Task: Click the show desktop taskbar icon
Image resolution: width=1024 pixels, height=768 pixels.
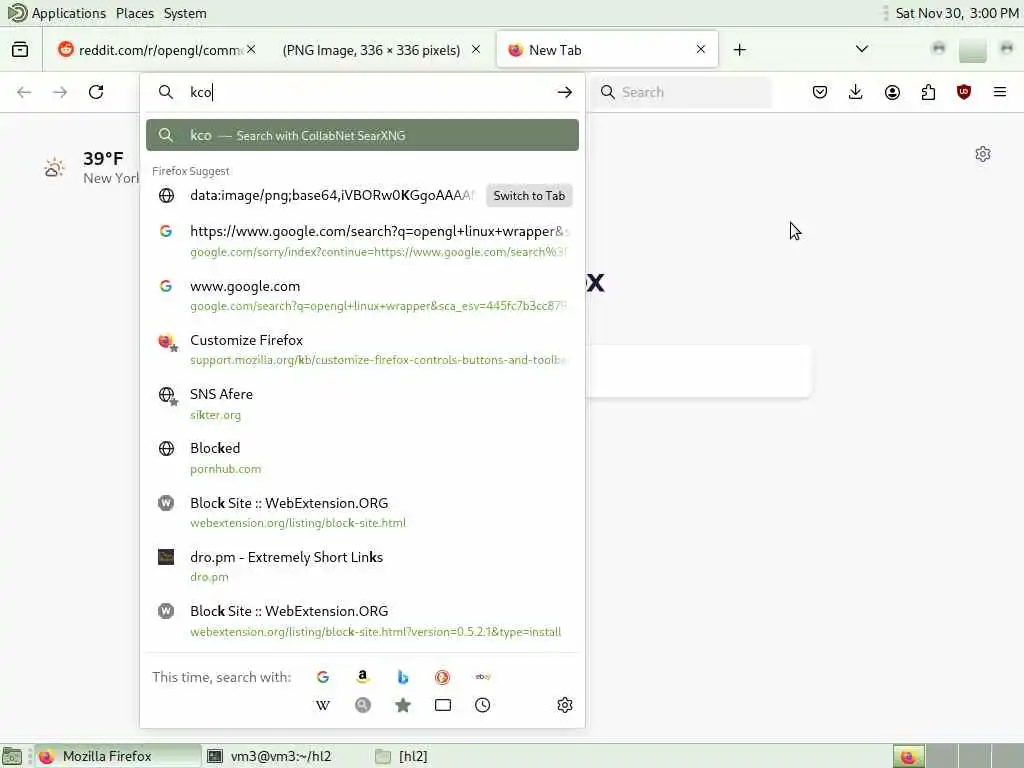Action: pyautogui.click(x=12, y=756)
